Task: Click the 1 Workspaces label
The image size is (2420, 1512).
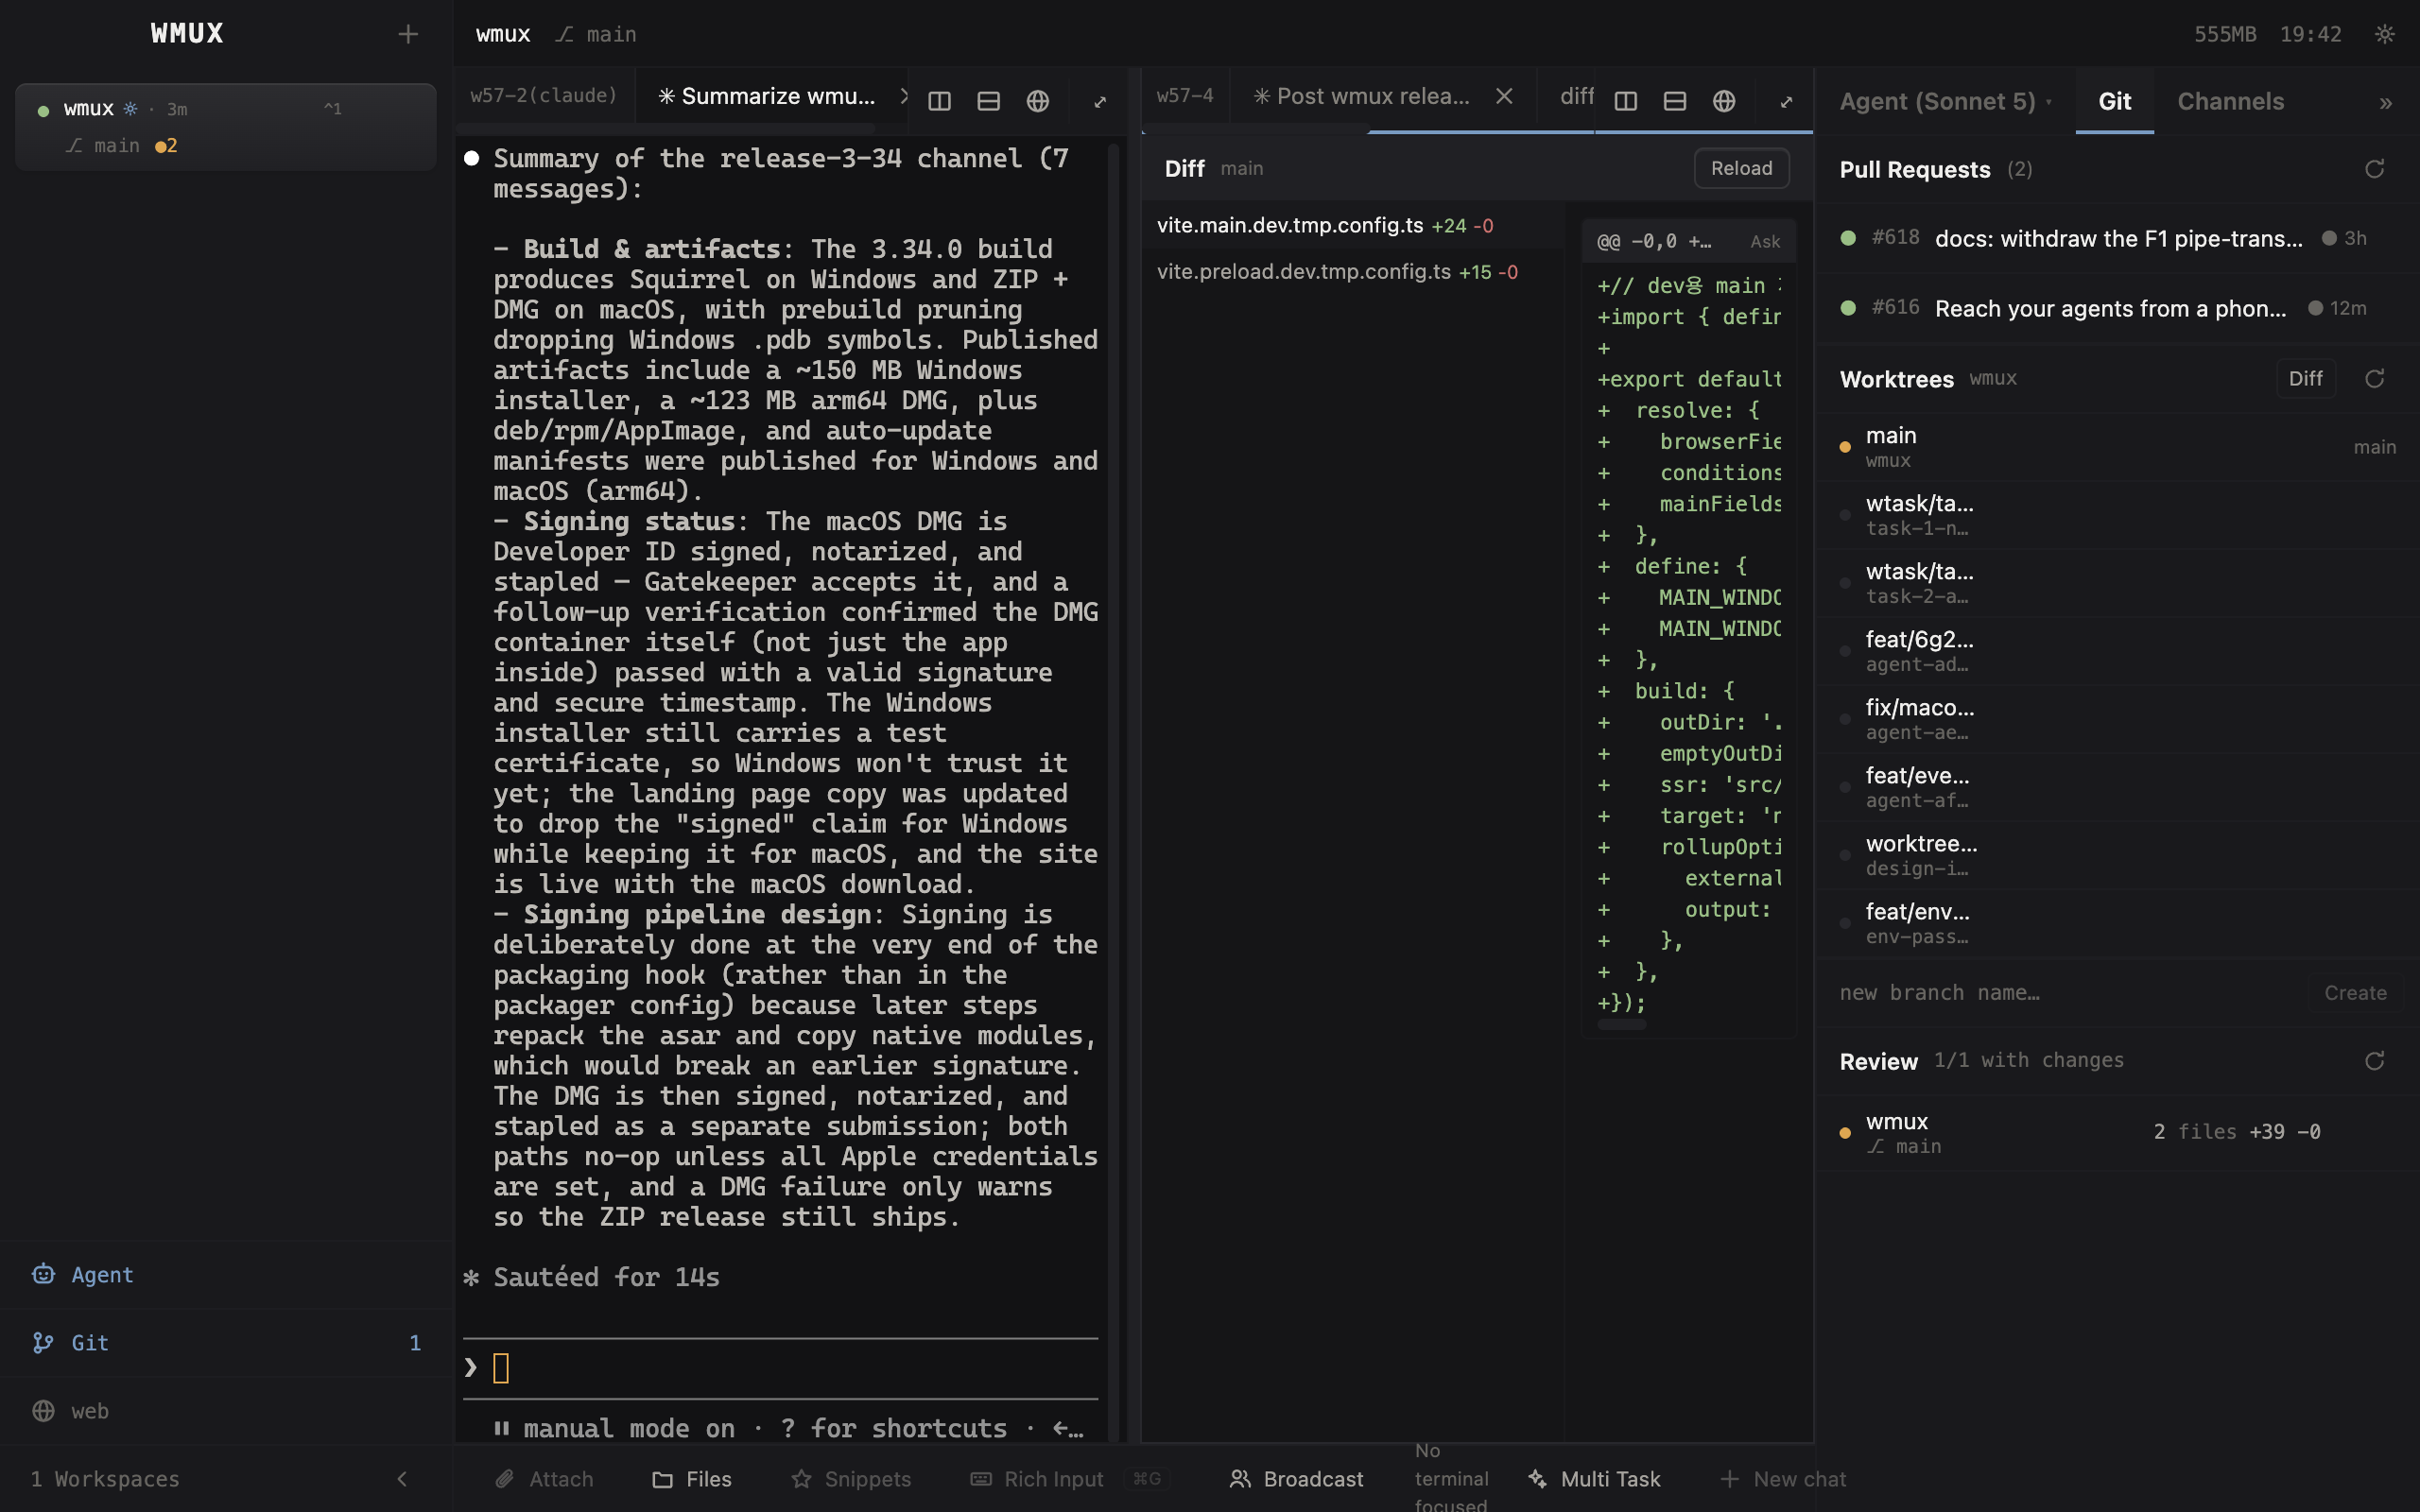Action: point(105,1479)
